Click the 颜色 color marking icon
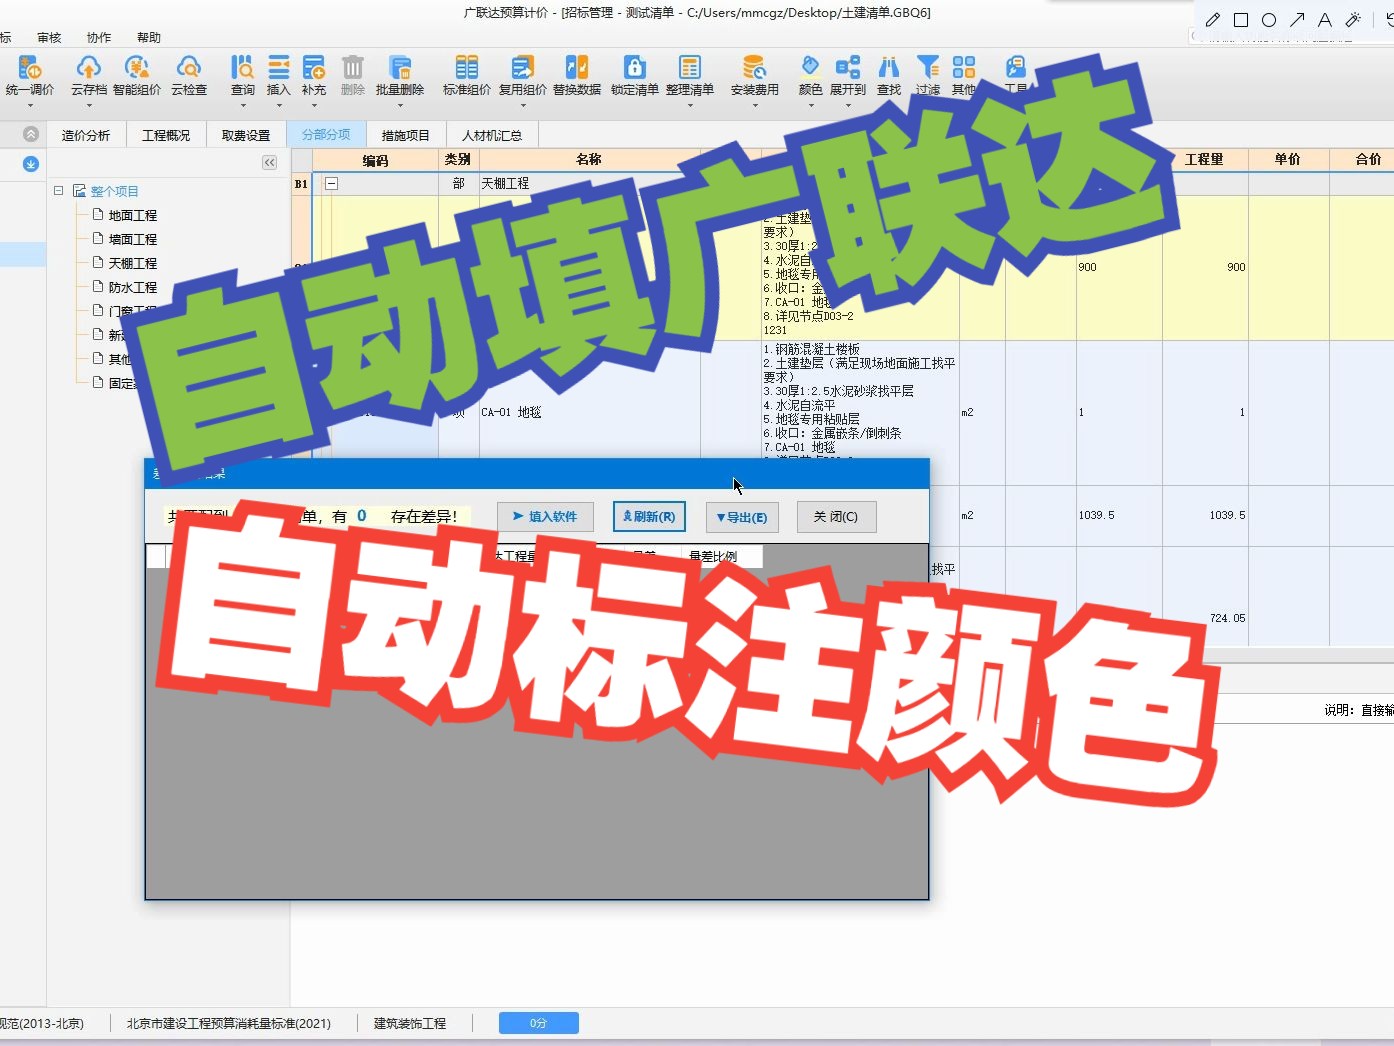 click(810, 68)
